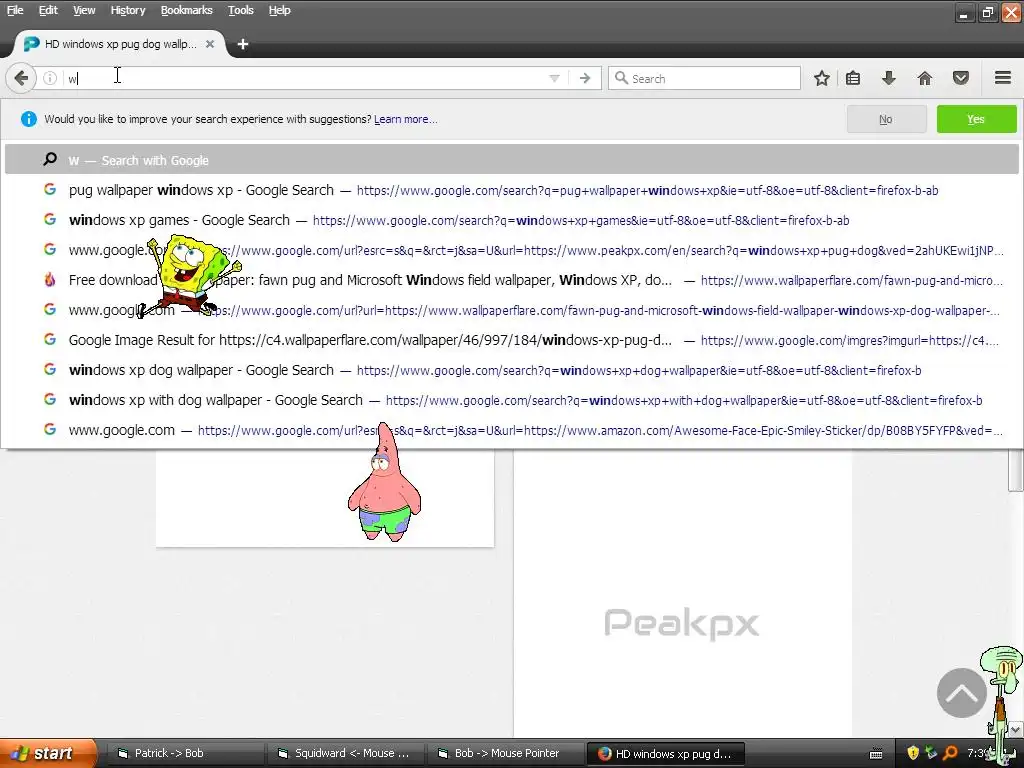
Task: Click the site information icon in address bar
Action: pyautogui.click(x=50, y=78)
